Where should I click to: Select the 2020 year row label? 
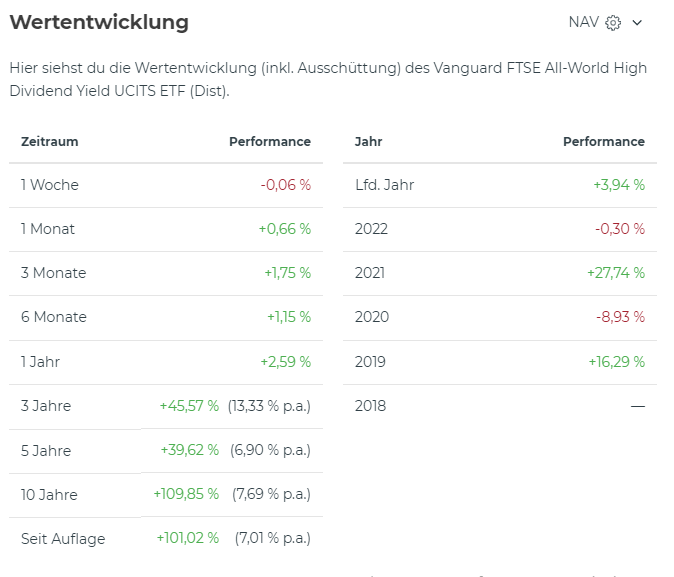370,317
